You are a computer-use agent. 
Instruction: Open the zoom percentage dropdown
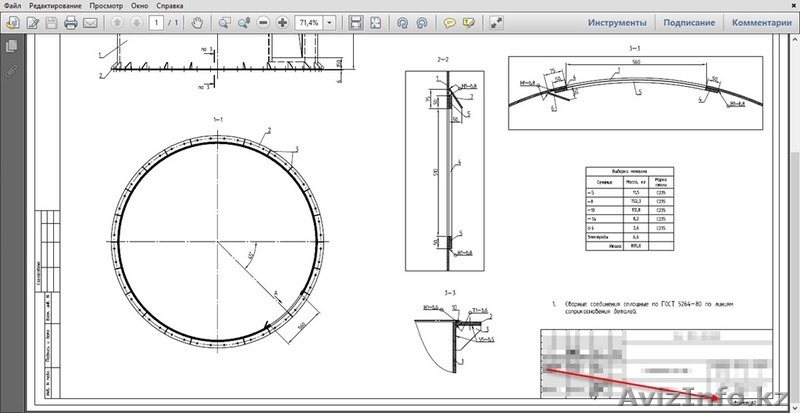[329, 22]
